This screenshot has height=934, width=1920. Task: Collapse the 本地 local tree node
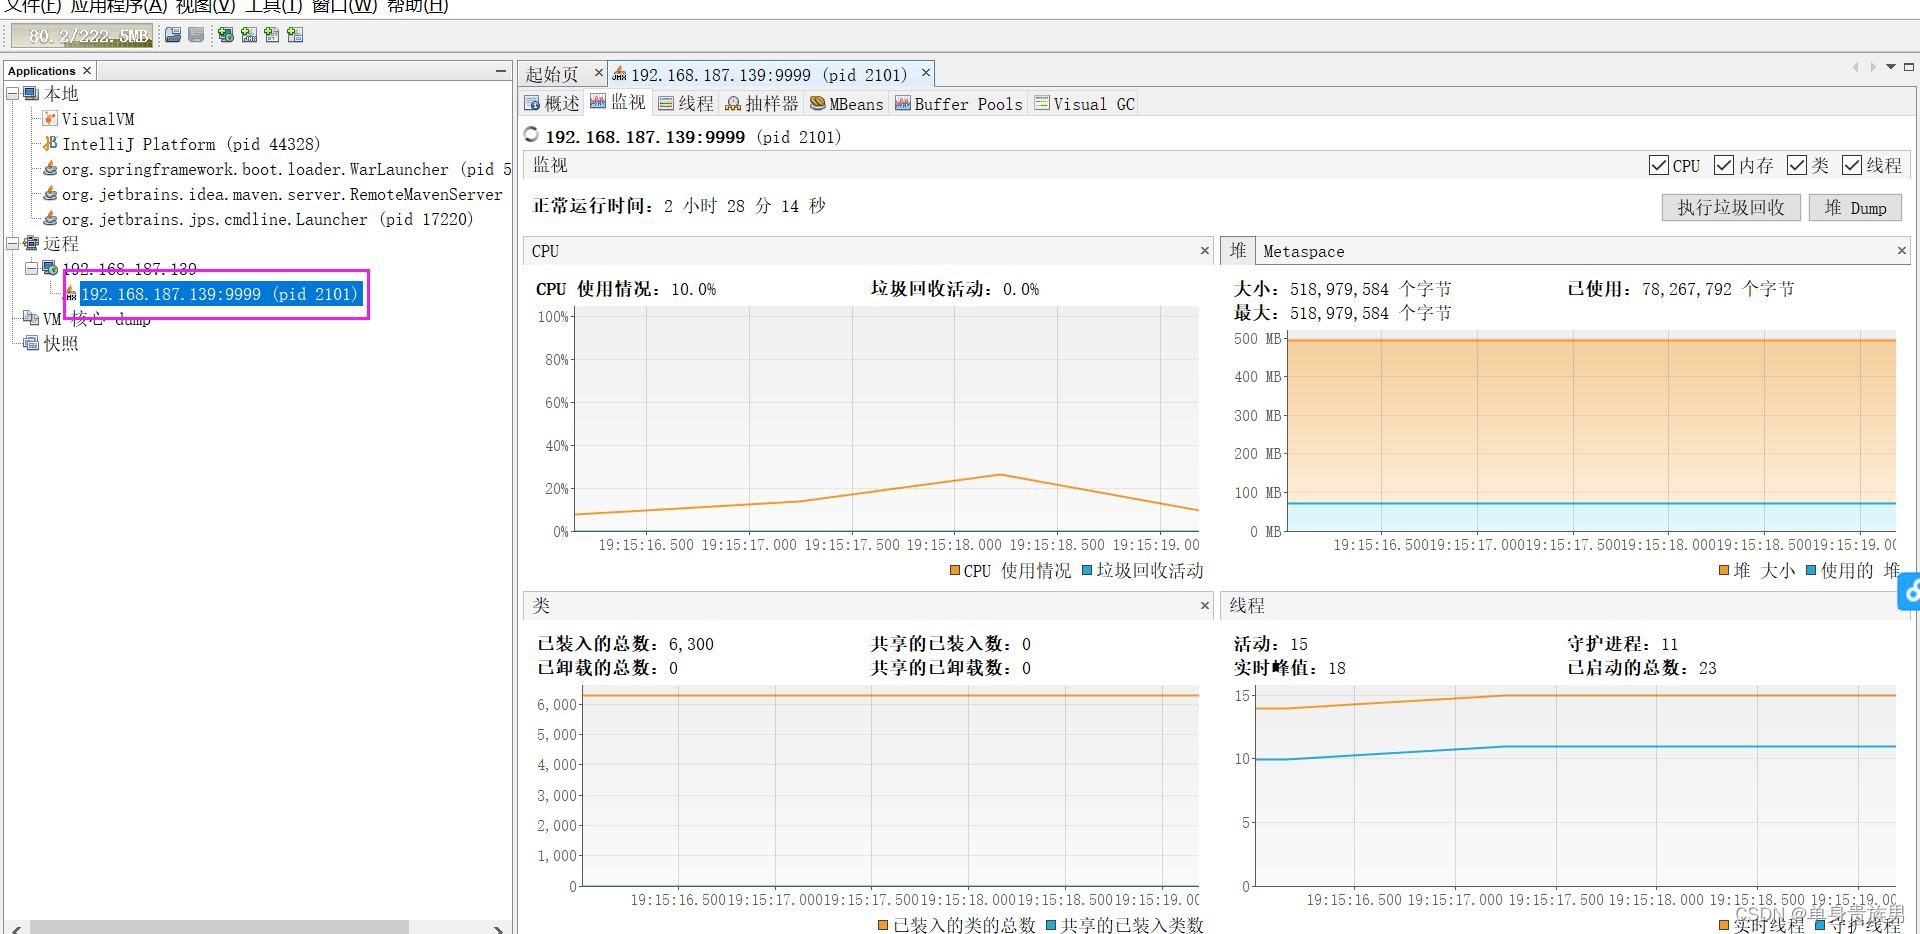pyautogui.click(x=13, y=93)
